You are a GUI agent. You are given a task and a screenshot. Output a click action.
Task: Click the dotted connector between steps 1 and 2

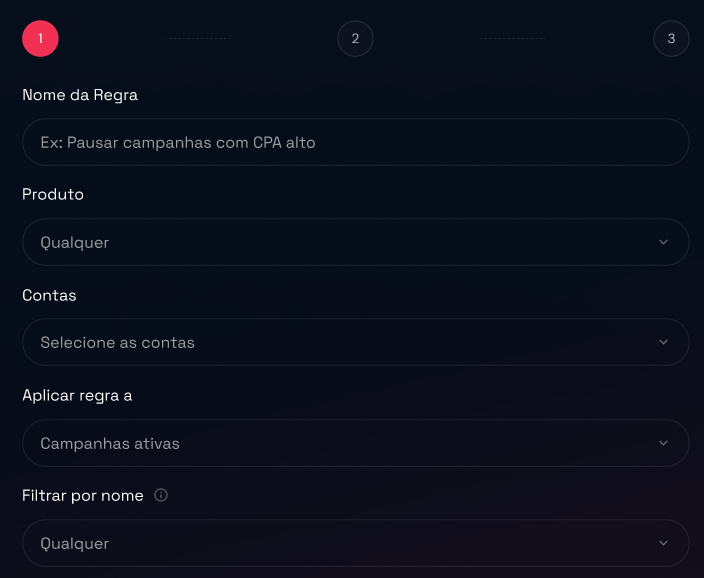(x=198, y=39)
